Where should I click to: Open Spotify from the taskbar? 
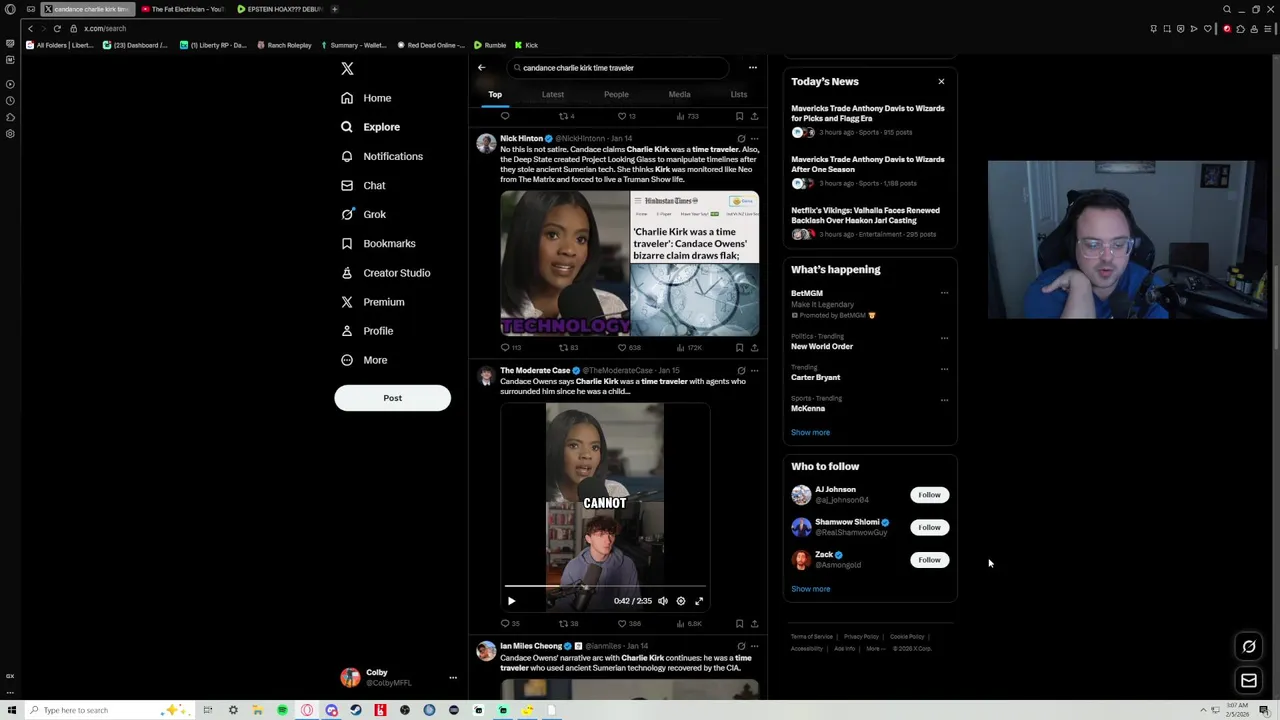coord(282,710)
